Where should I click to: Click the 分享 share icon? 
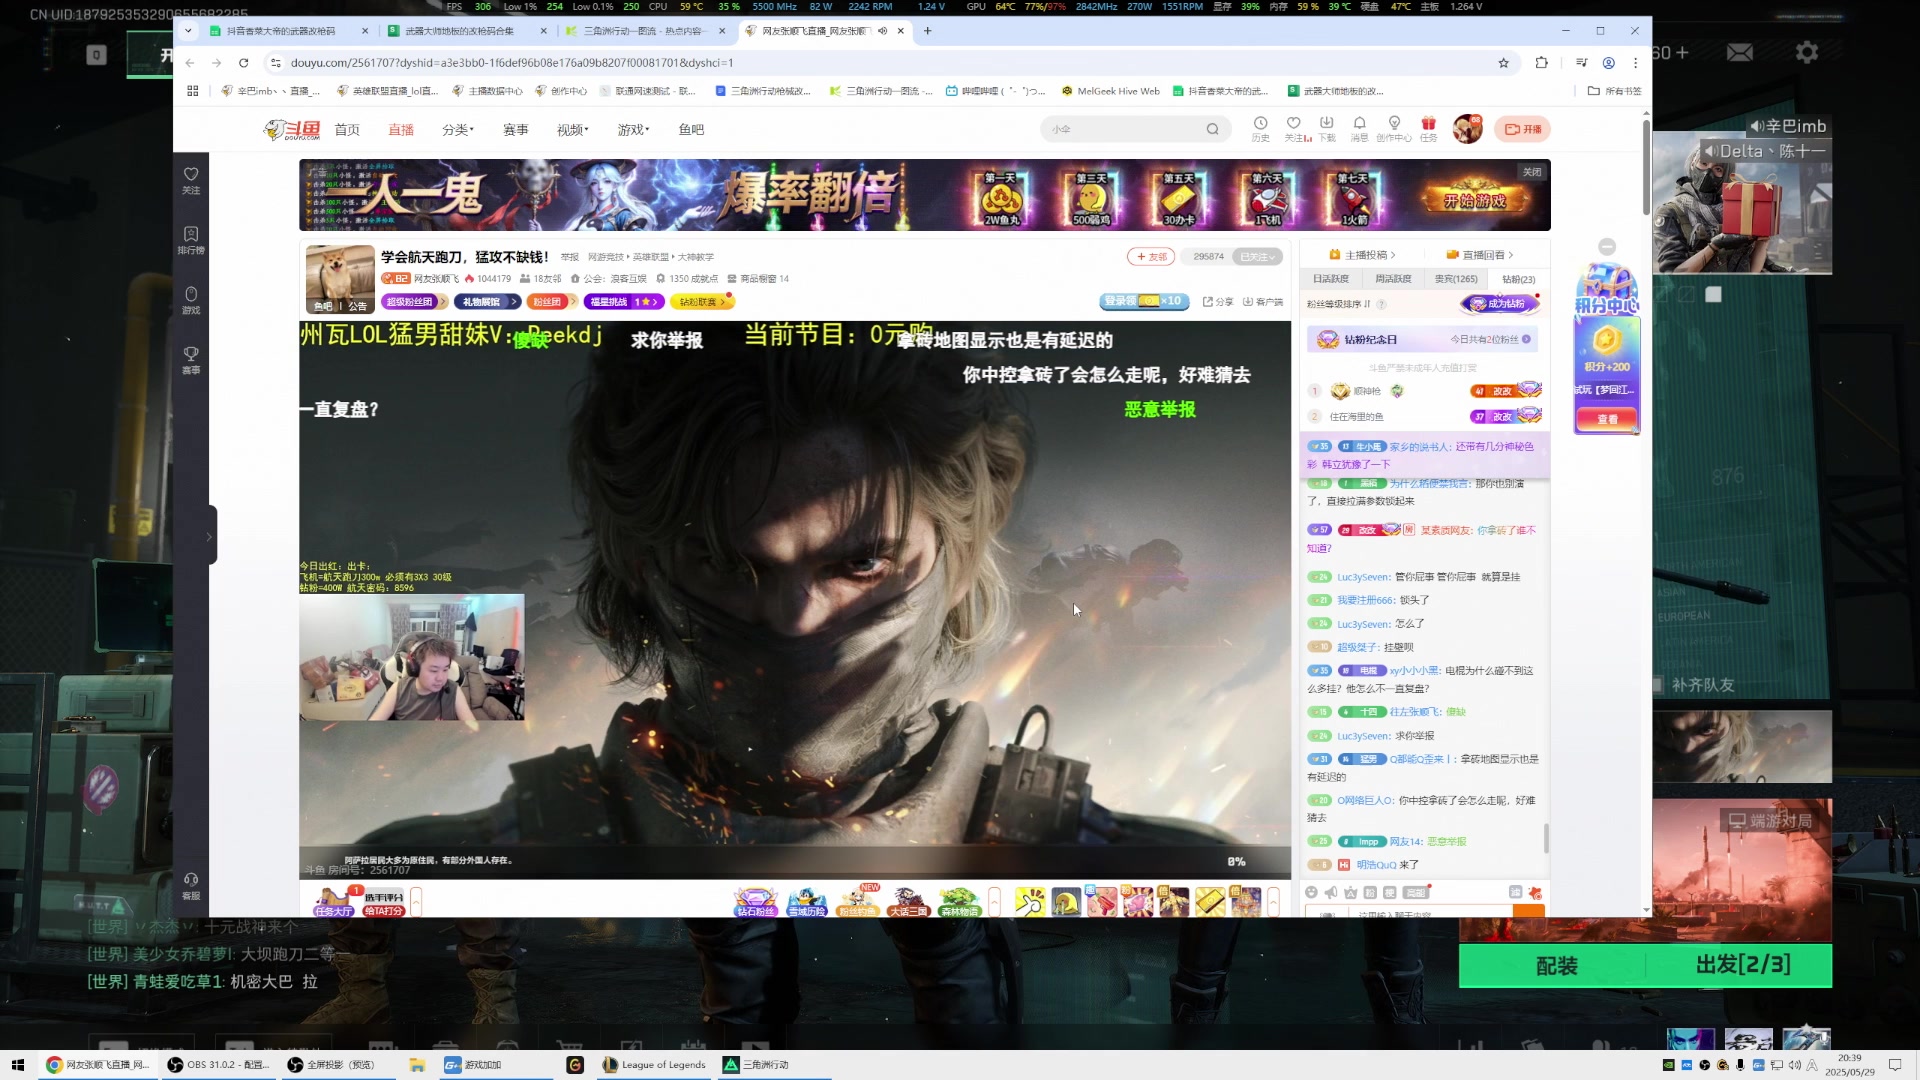[x=1217, y=301]
